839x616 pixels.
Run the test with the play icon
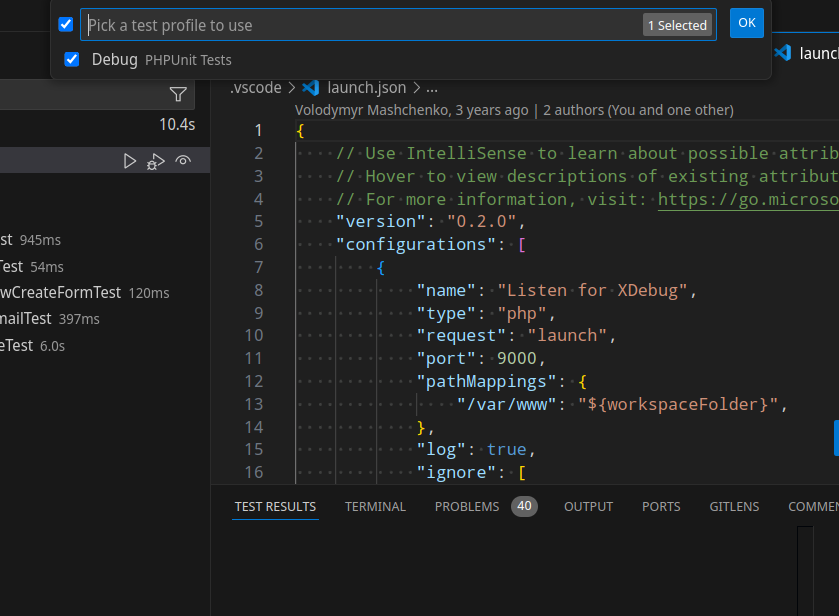click(x=130, y=161)
